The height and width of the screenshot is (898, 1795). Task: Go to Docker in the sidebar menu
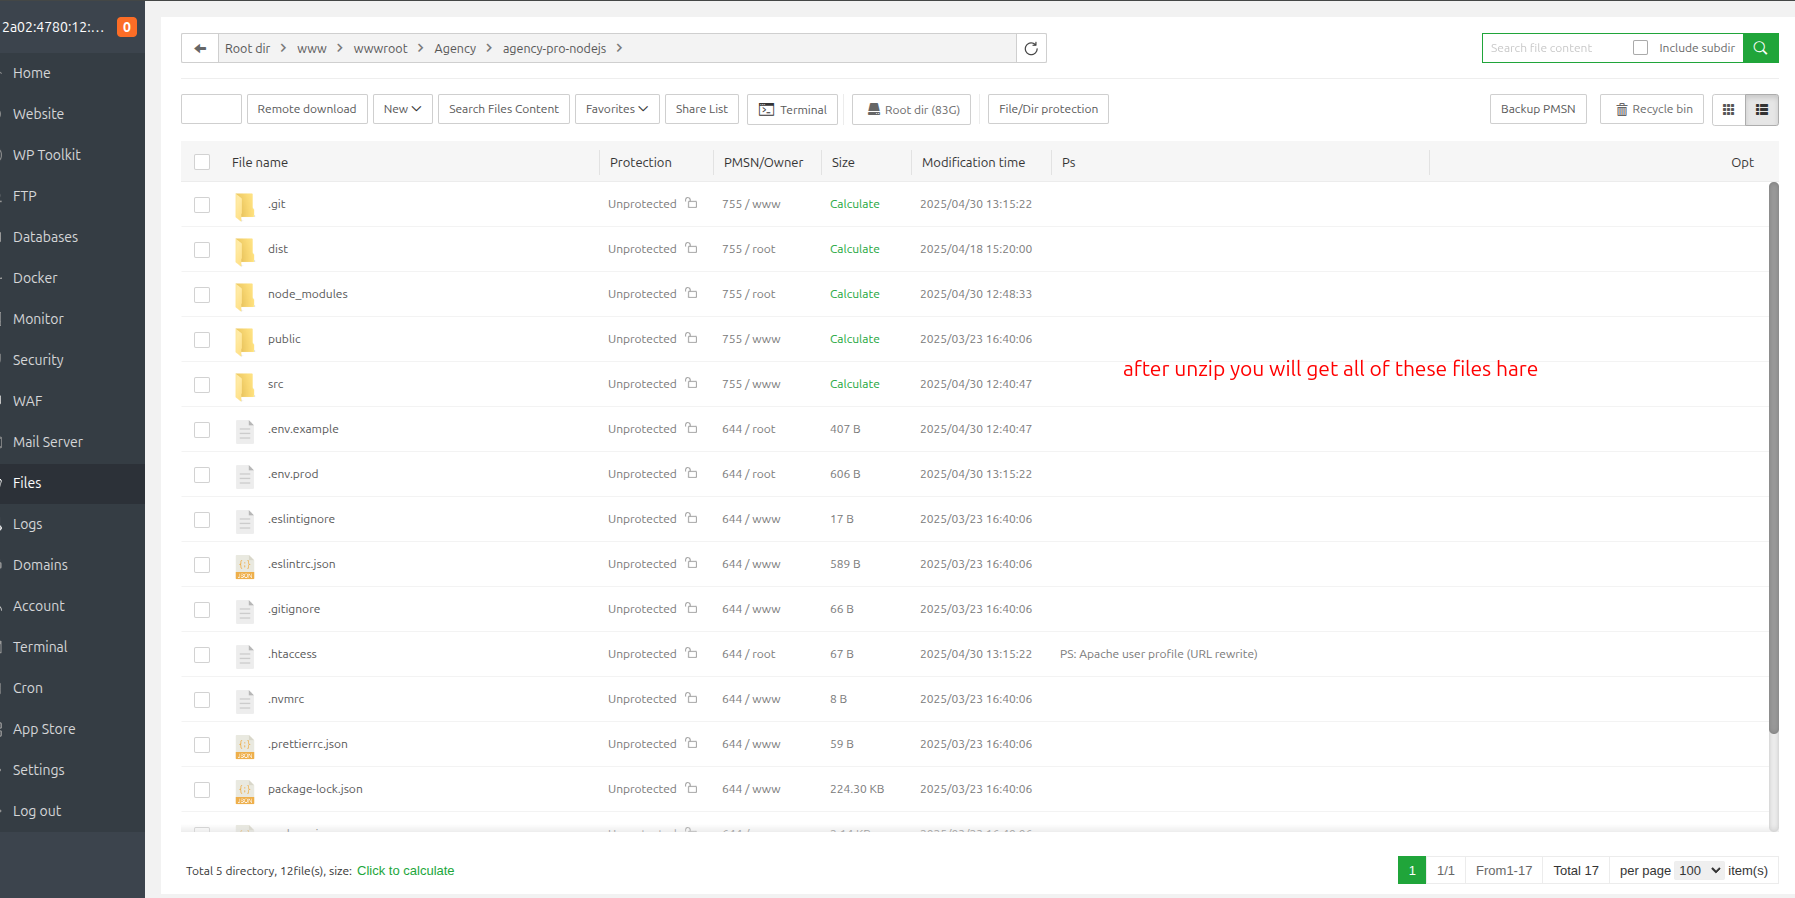click(x=35, y=278)
